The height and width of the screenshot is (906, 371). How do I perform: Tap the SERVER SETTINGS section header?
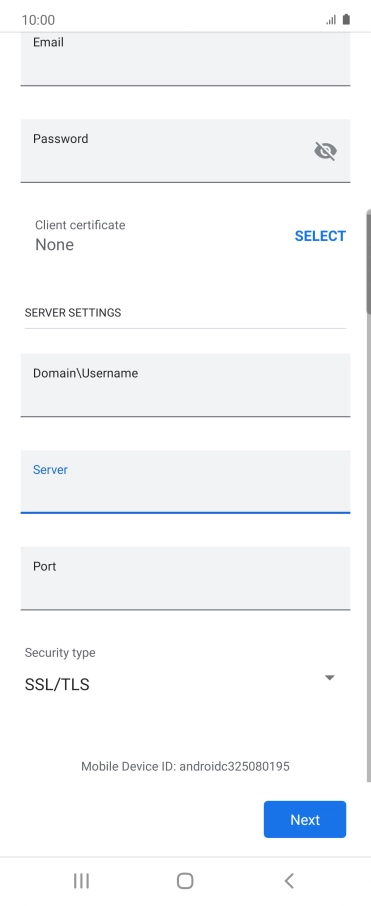73,313
